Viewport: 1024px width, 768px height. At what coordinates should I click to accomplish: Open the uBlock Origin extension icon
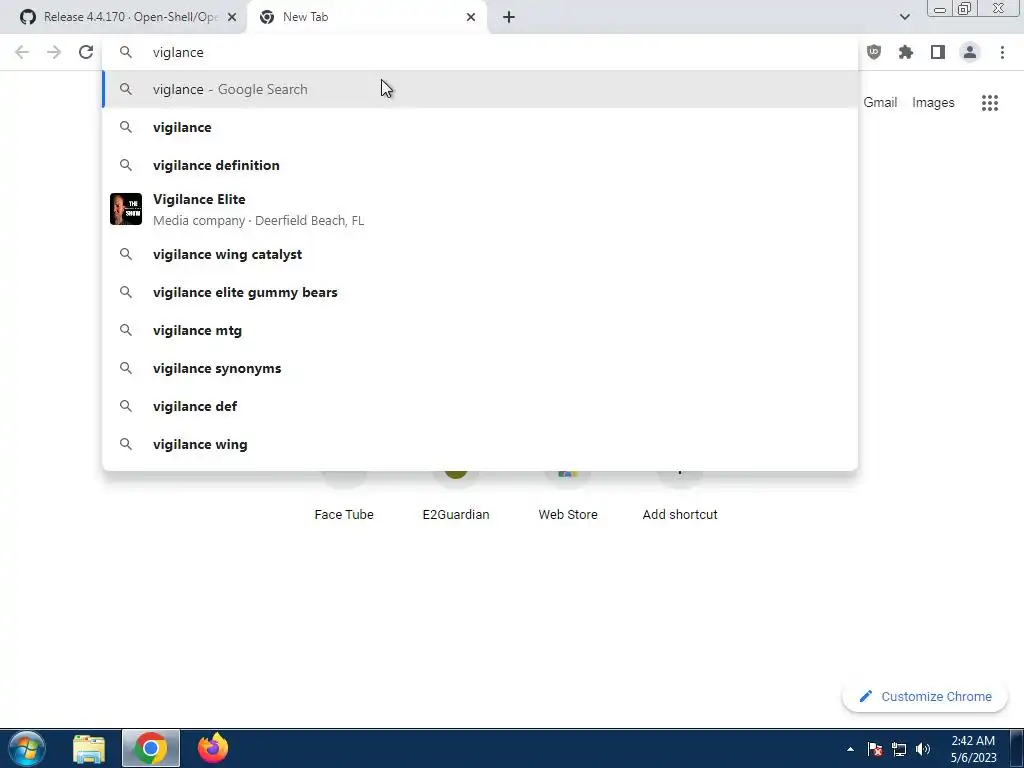click(x=874, y=52)
